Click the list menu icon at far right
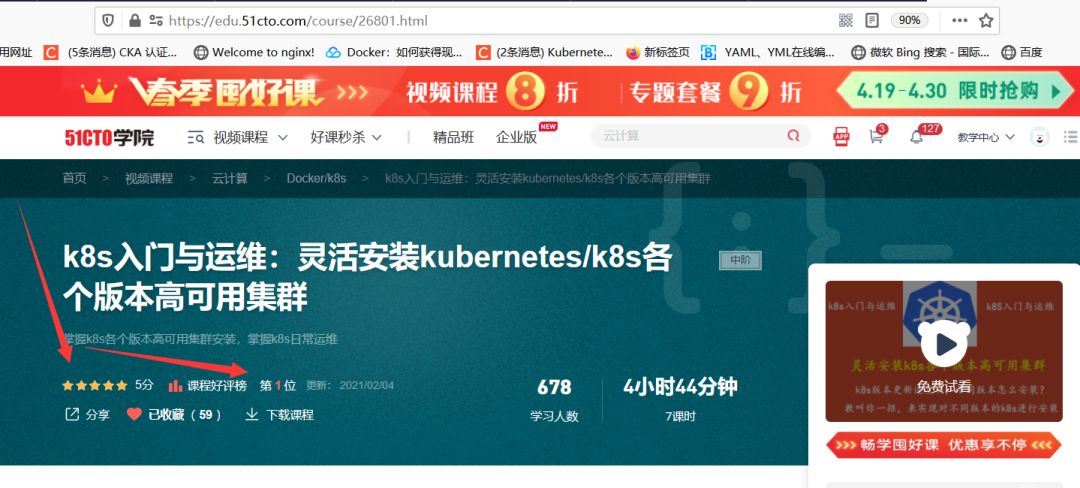This screenshot has width=1080, height=488. [1070, 136]
